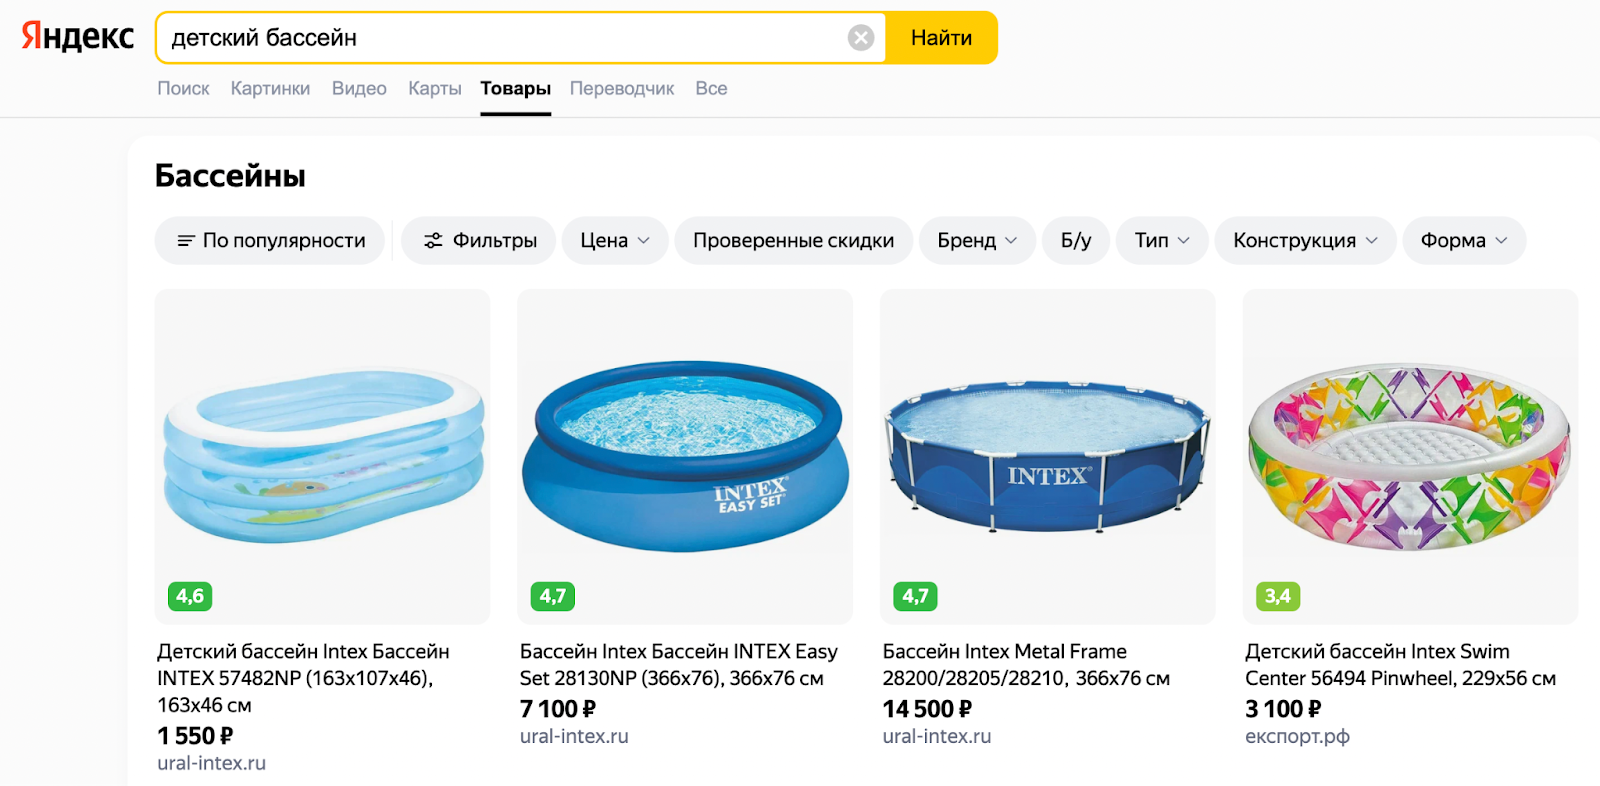Clear the search field text
Screen dimensions: 1600x786
click(860, 38)
